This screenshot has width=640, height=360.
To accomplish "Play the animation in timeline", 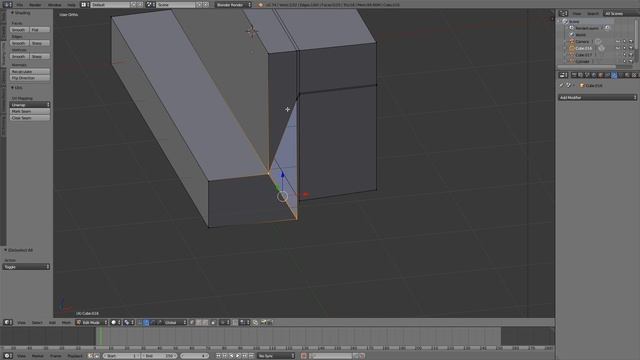I will pos(238,356).
